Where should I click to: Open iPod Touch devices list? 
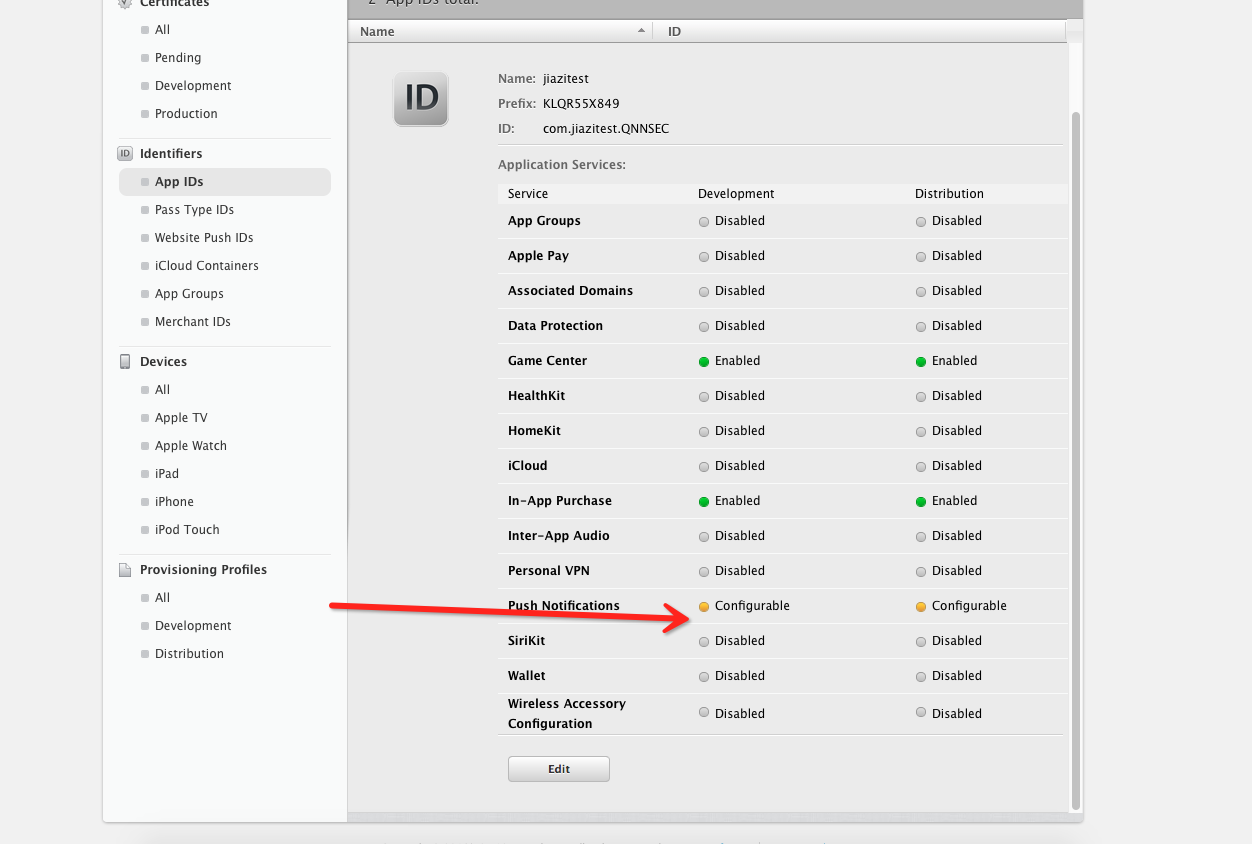click(x=187, y=530)
